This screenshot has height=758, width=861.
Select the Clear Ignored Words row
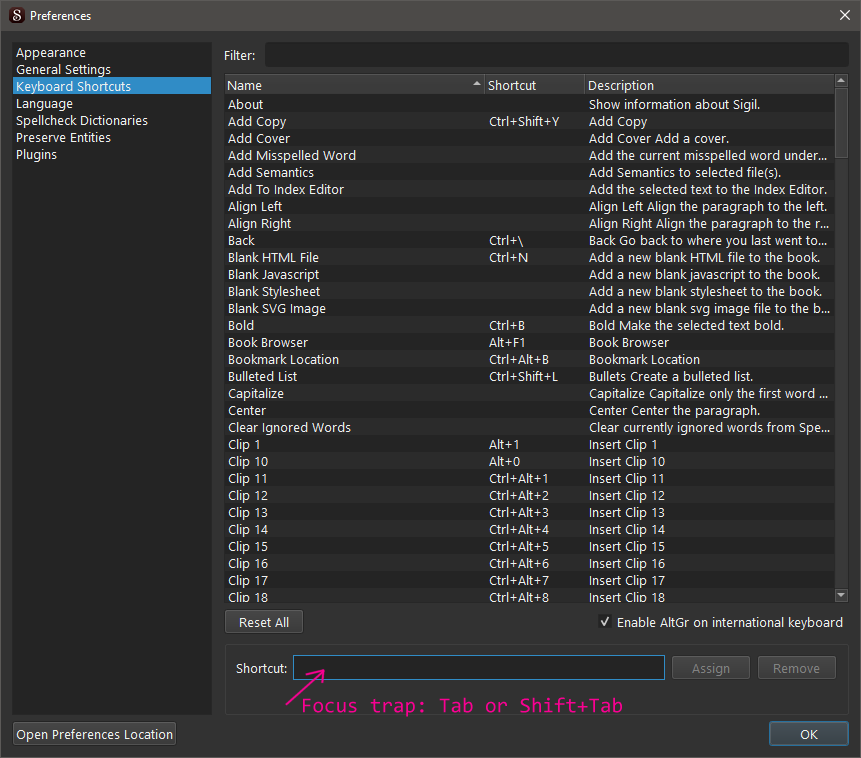529,428
